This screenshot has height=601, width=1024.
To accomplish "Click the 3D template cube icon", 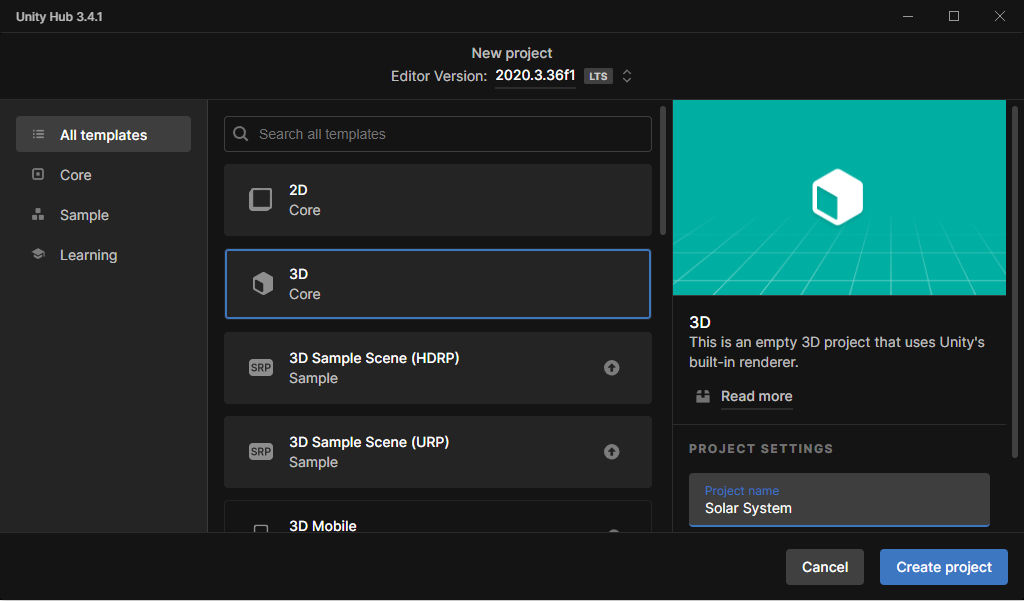I will 263,284.
